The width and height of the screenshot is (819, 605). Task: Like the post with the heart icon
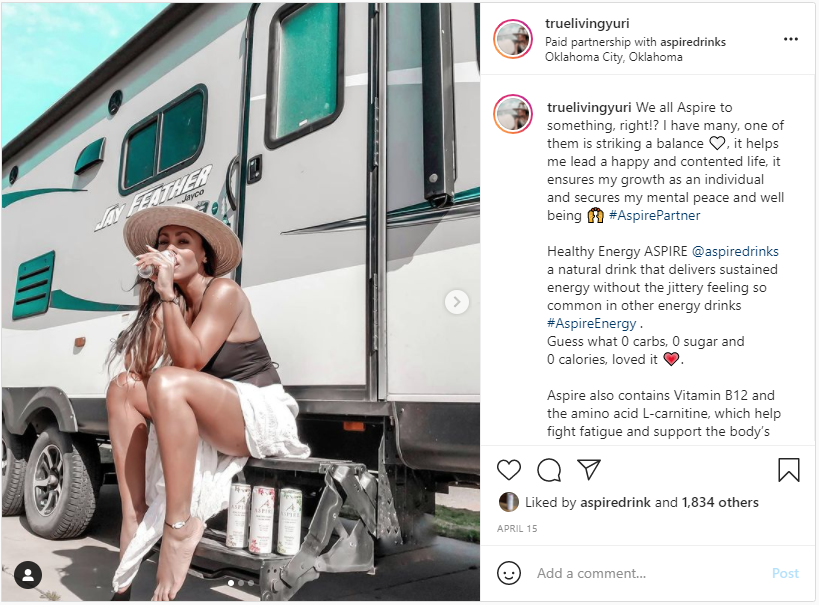(x=509, y=469)
